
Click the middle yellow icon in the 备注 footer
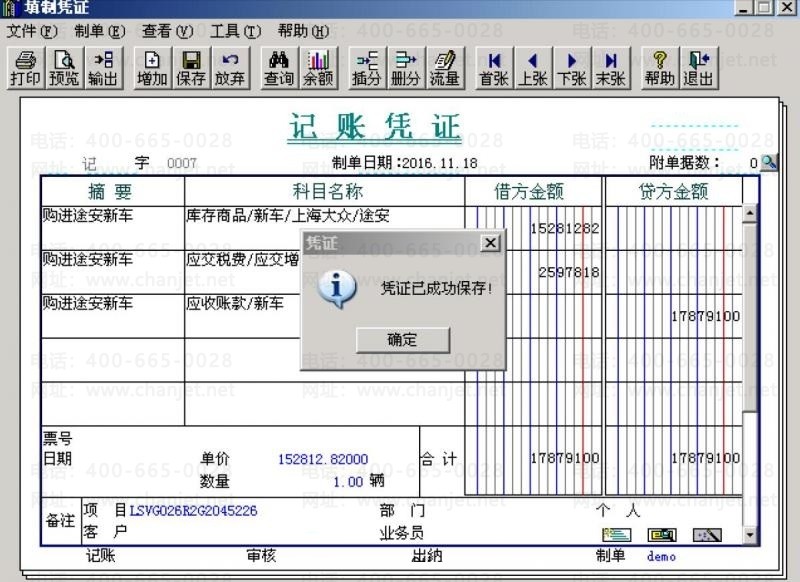point(662,535)
